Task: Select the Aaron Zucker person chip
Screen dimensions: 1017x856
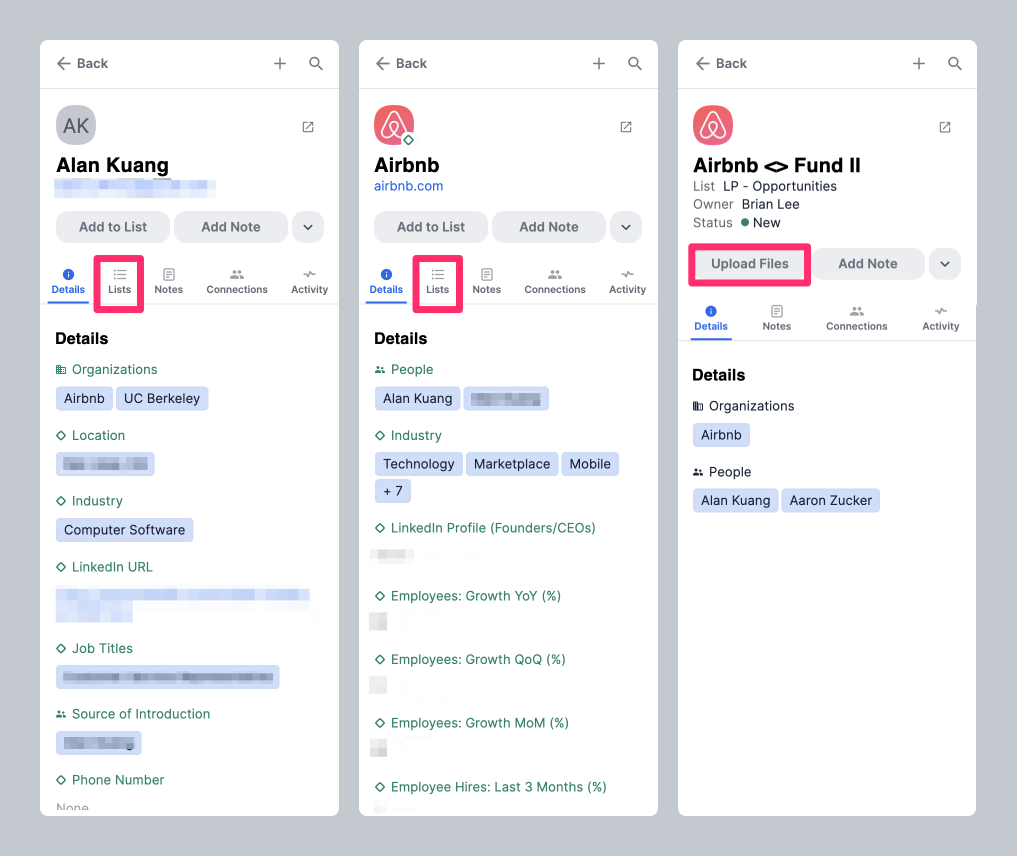Action: pos(830,500)
